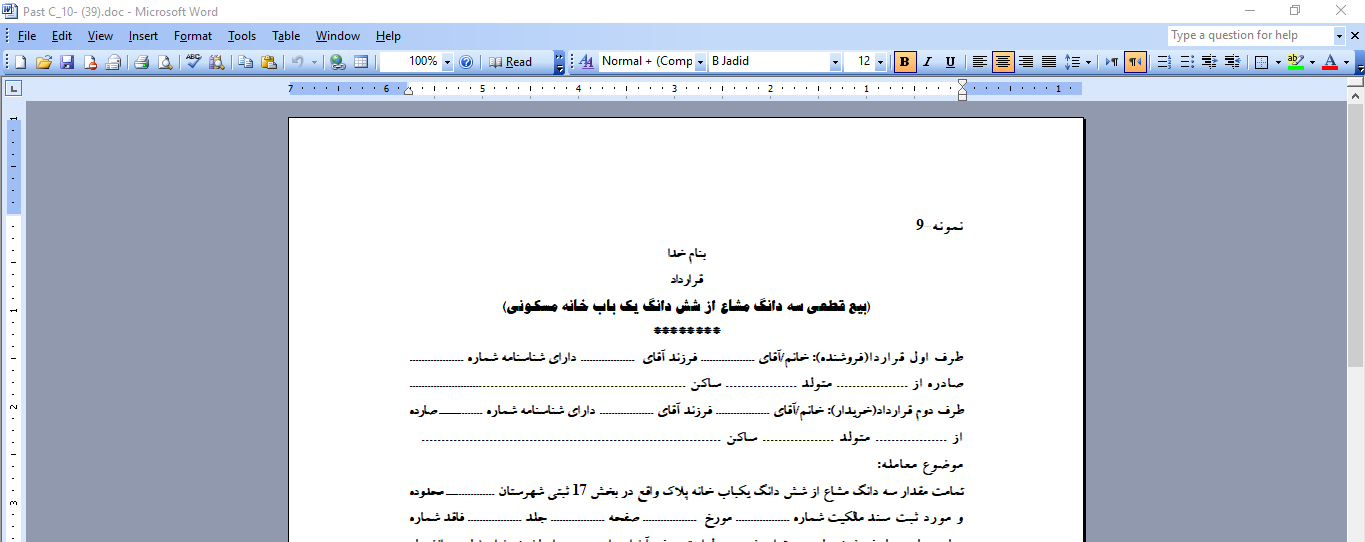This screenshot has width=1365, height=542.
Task: Click the Insert Hyperlink icon
Action: tap(338, 62)
